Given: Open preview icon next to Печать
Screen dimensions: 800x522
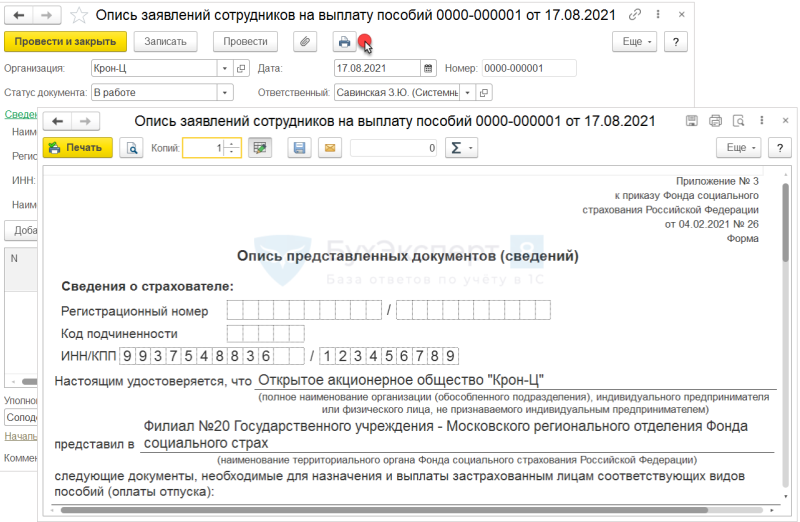Looking at the screenshot, I should click(x=132, y=148).
